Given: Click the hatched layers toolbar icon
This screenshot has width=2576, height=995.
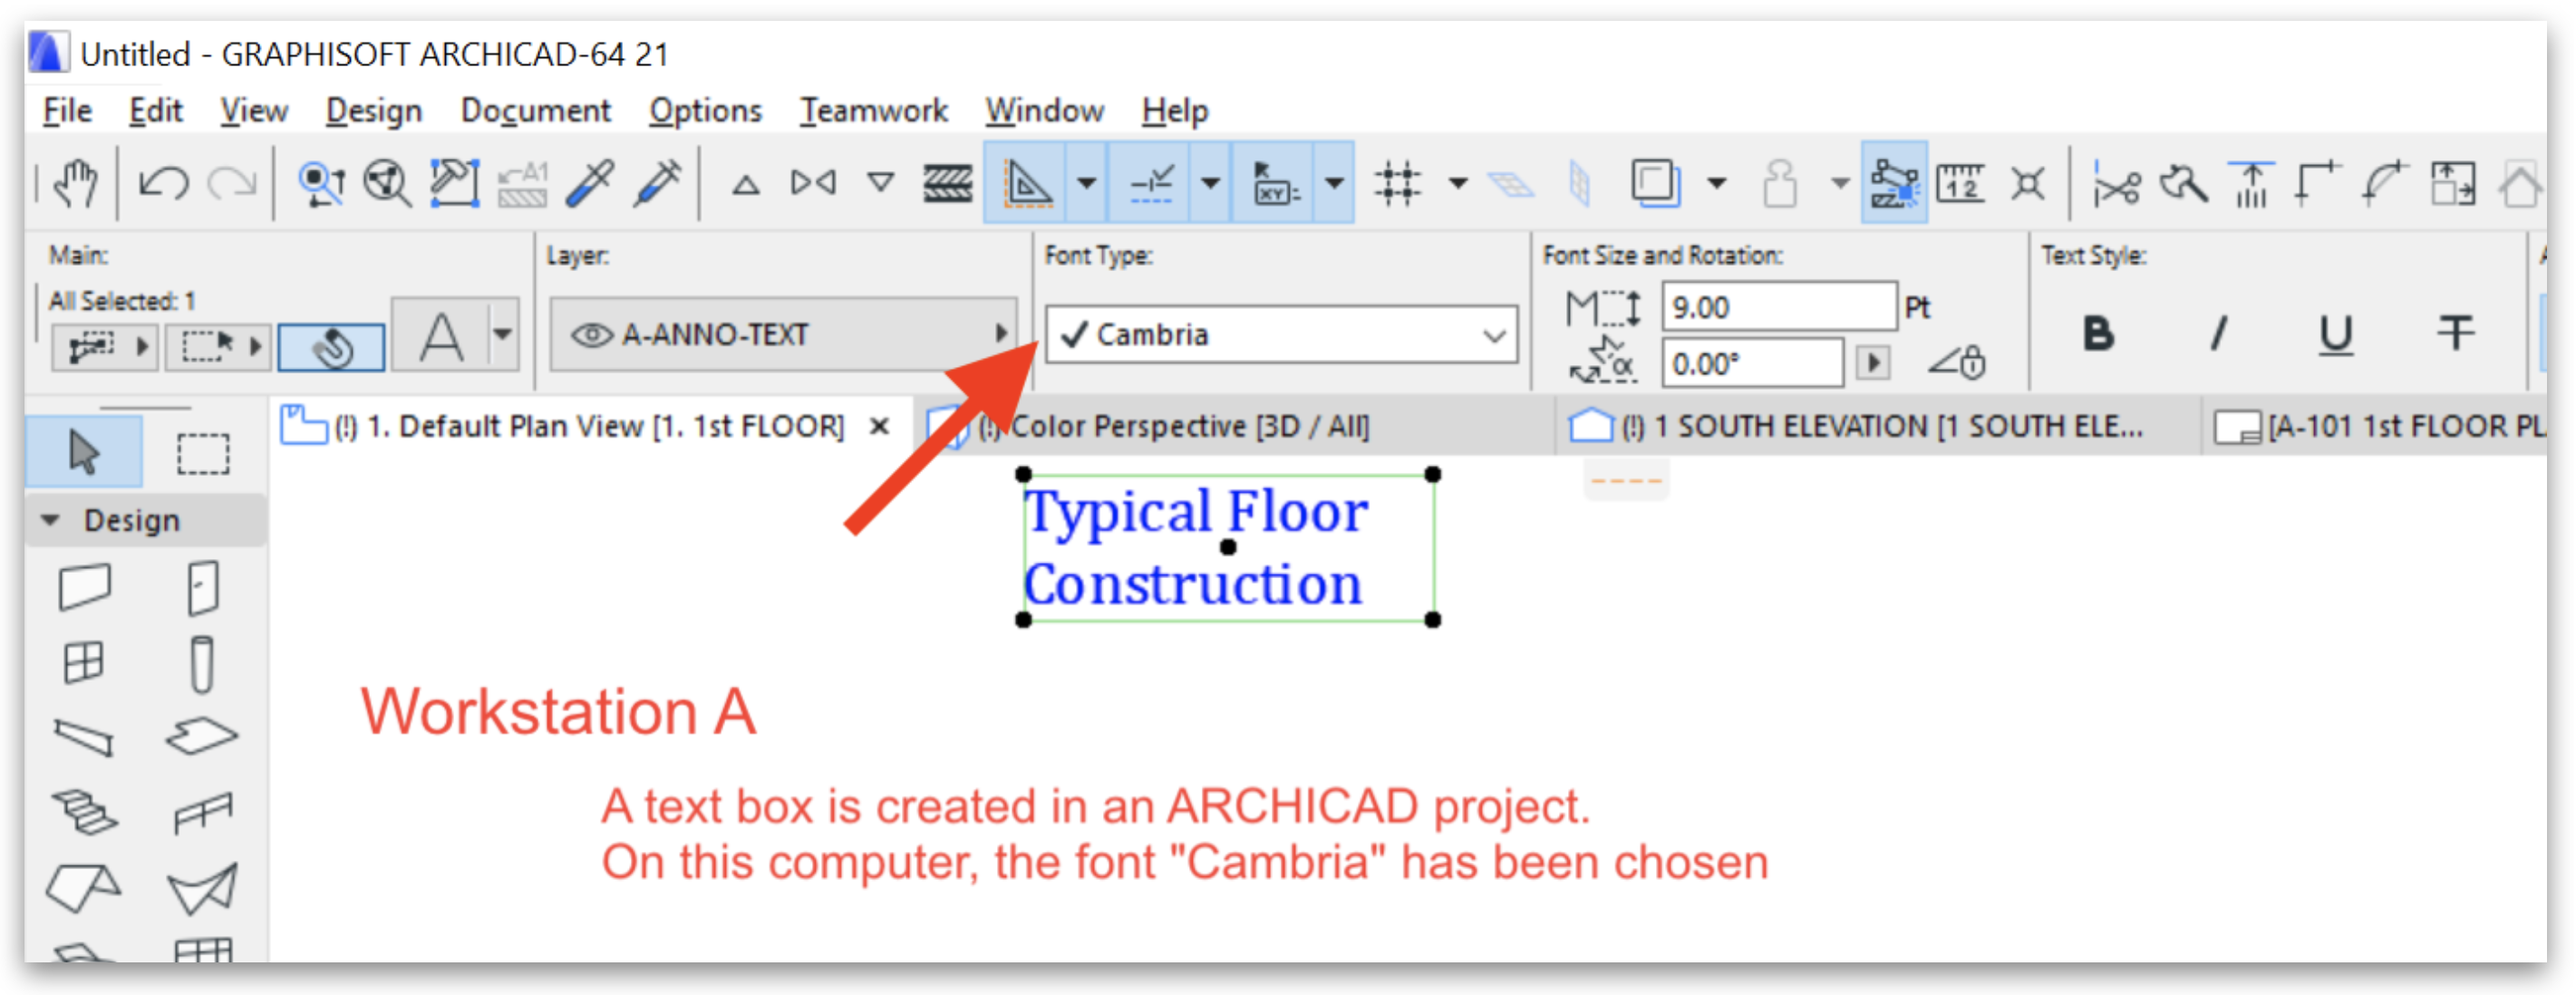Looking at the screenshot, I should pos(948,183).
